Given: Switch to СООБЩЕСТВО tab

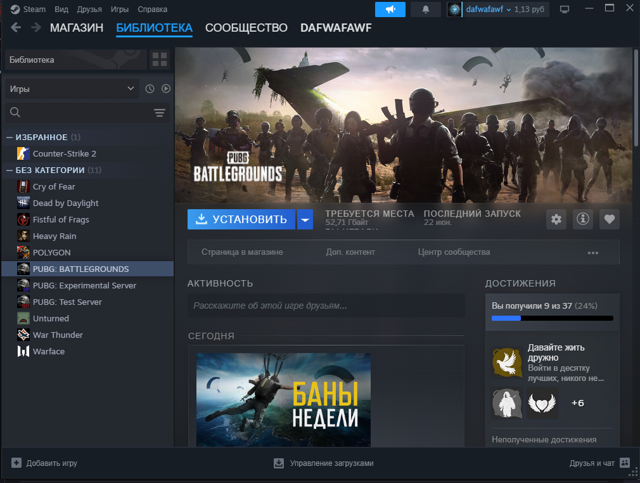Looking at the screenshot, I should click(246, 28).
